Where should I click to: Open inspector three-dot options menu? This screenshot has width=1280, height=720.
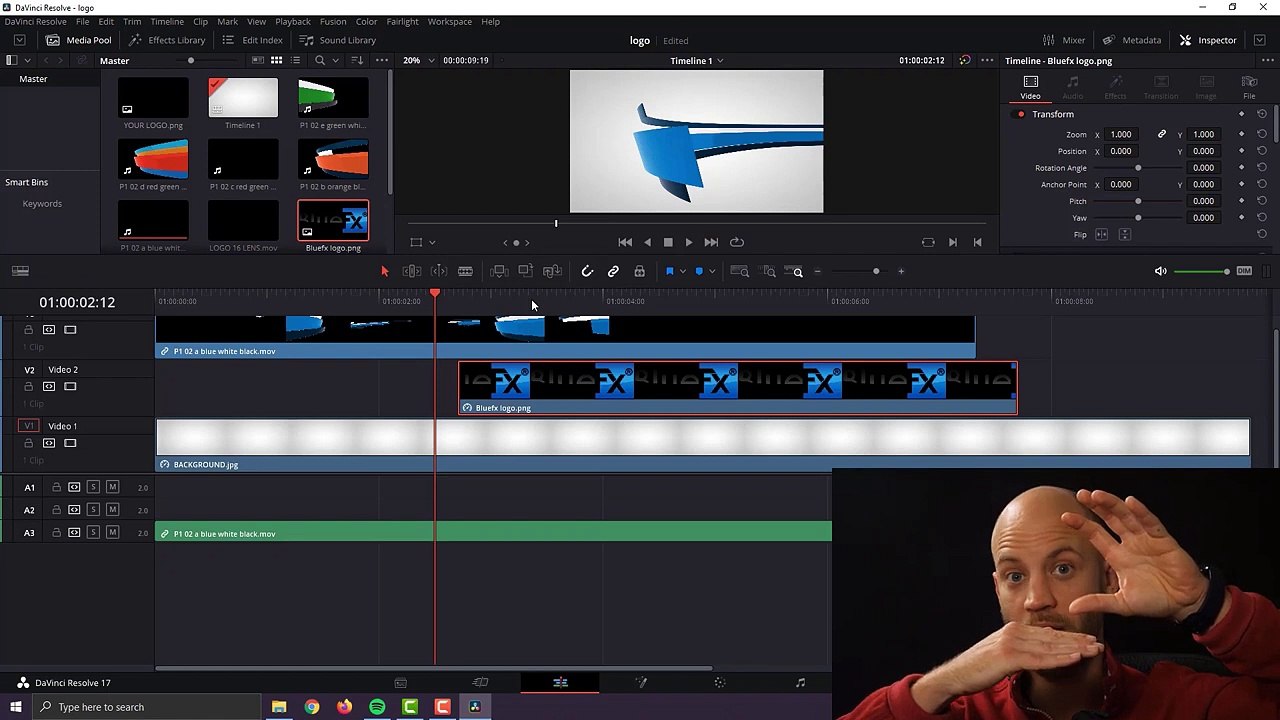[1267, 60]
